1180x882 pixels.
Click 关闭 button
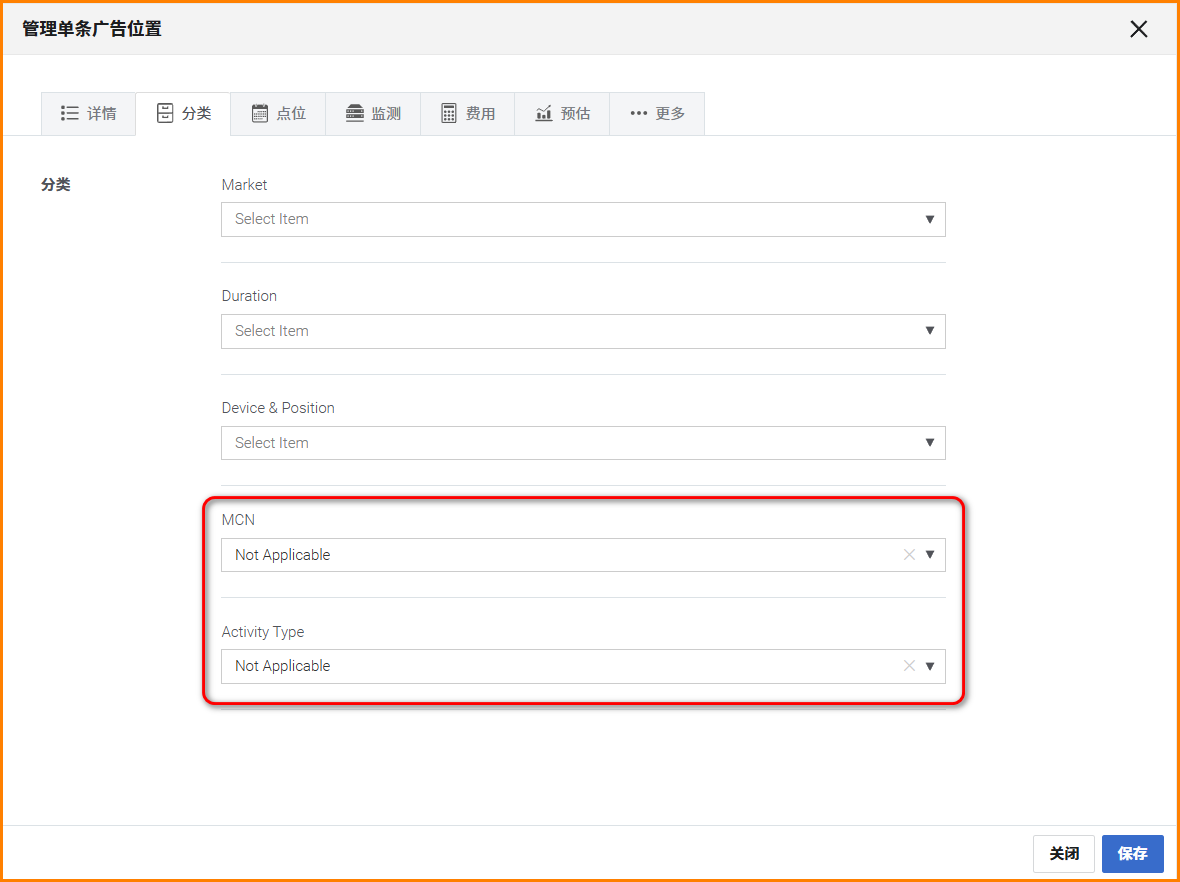[x=1063, y=853]
